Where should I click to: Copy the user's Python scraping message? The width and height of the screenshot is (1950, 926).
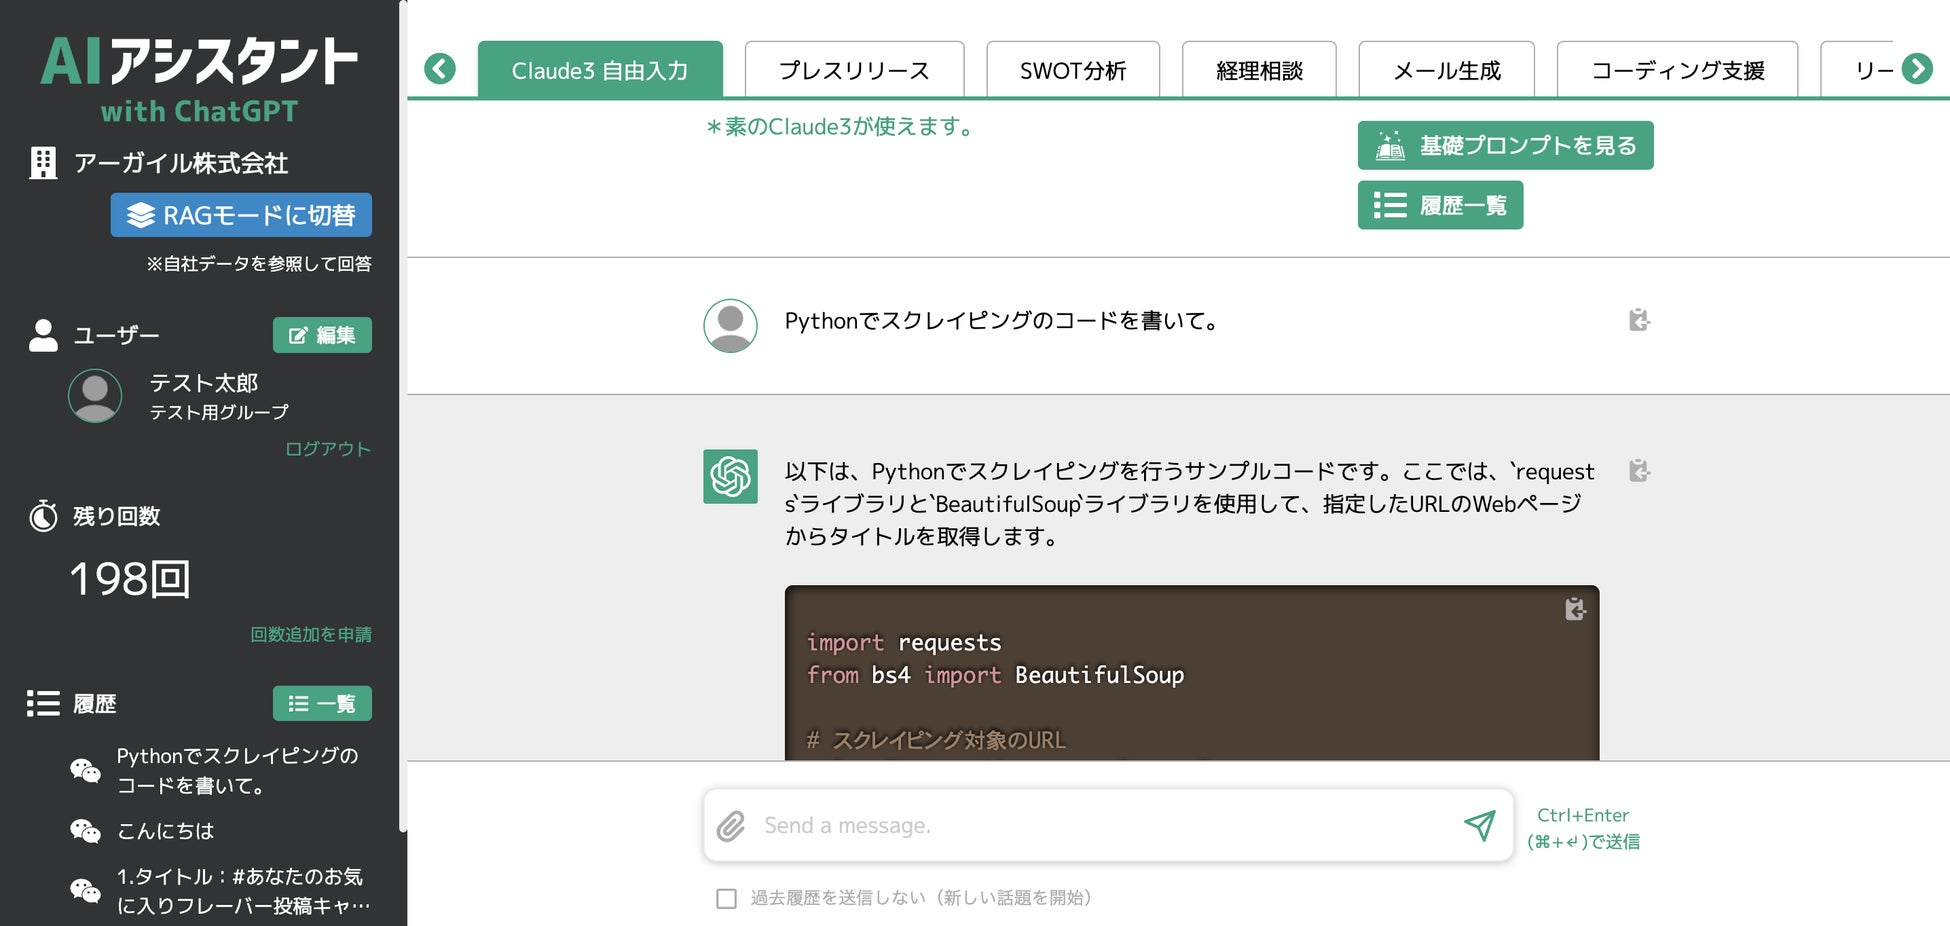(1638, 320)
